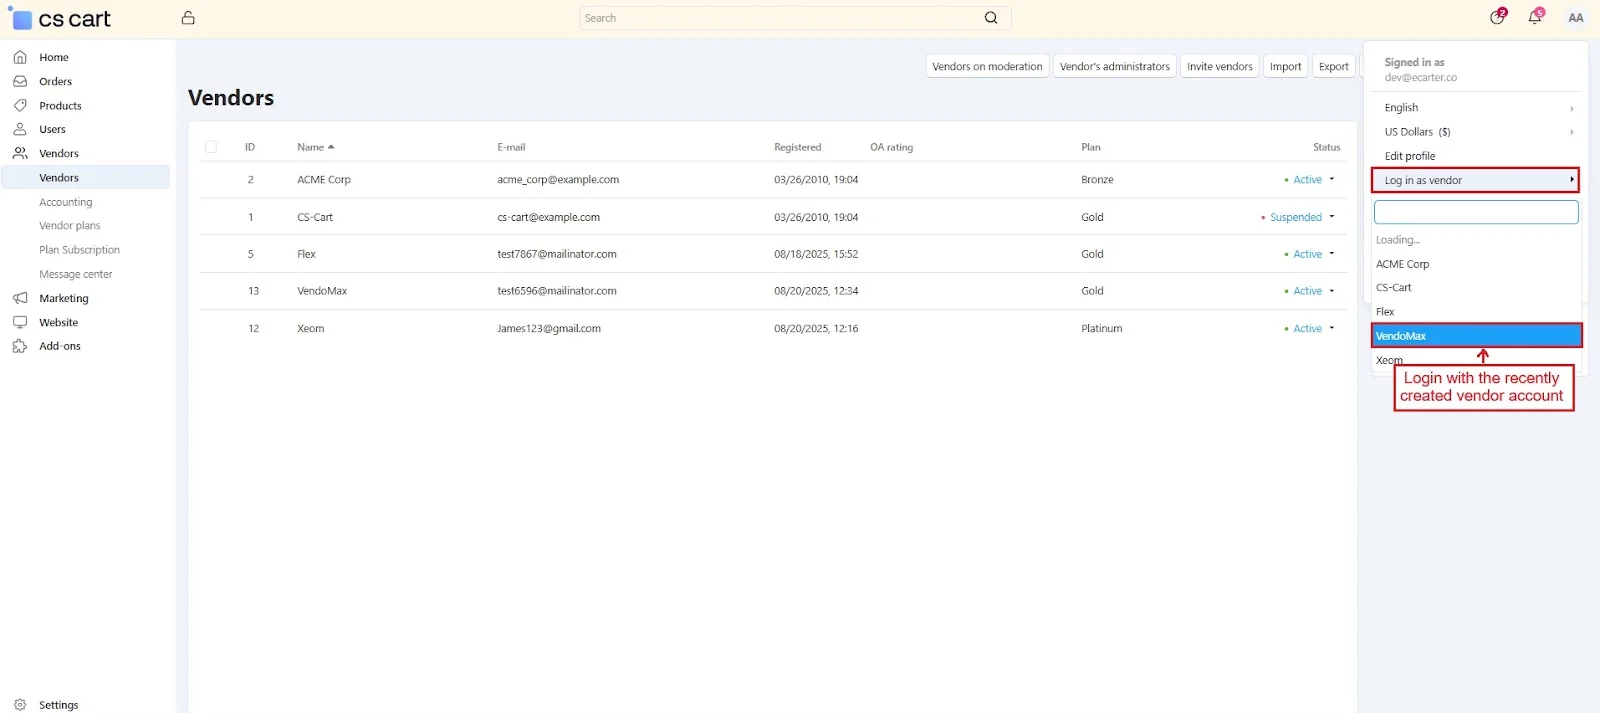This screenshot has height=713, width=1600.
Task: Click the Invite vendors button
Action: [x=1219, y=67]
